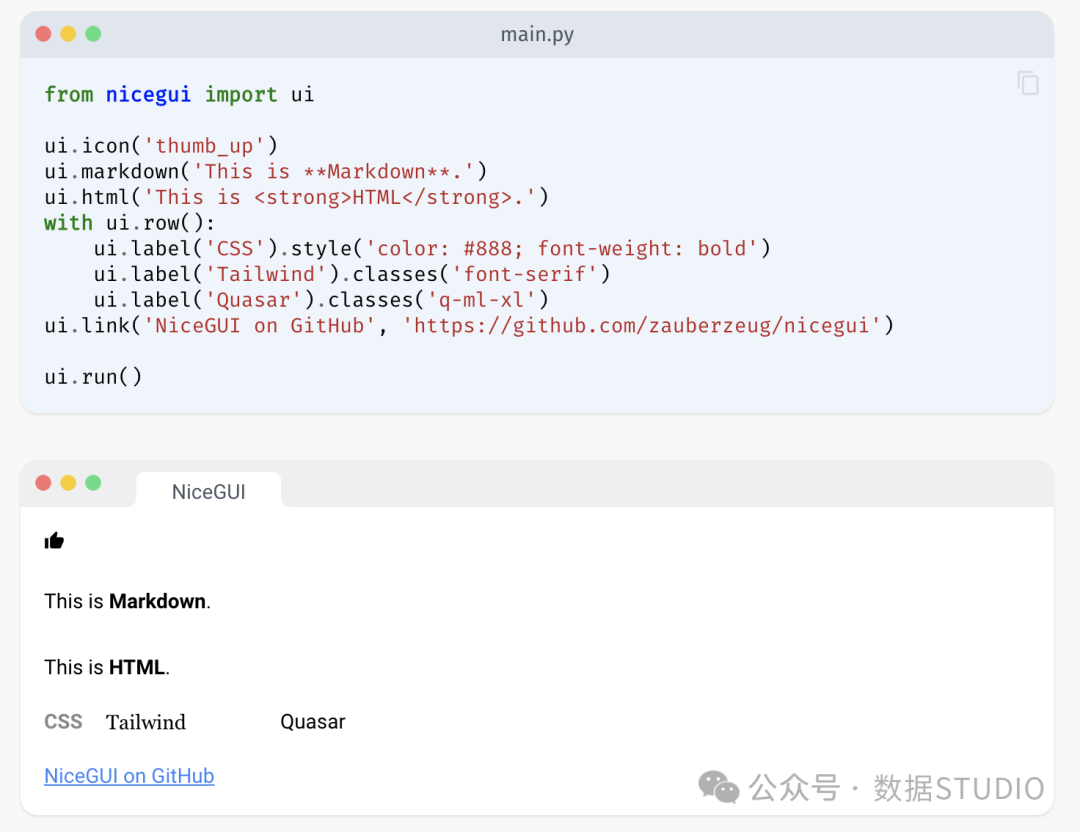Viewport: 1080px width, 832px height.
Task: Close the NiceGUI browser window
Action: pos(43,483)
